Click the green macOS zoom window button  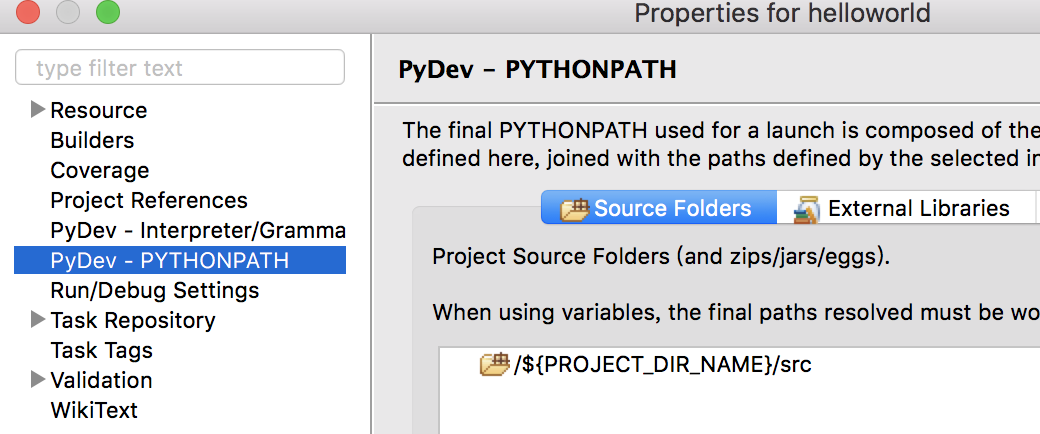click(108, 13)
